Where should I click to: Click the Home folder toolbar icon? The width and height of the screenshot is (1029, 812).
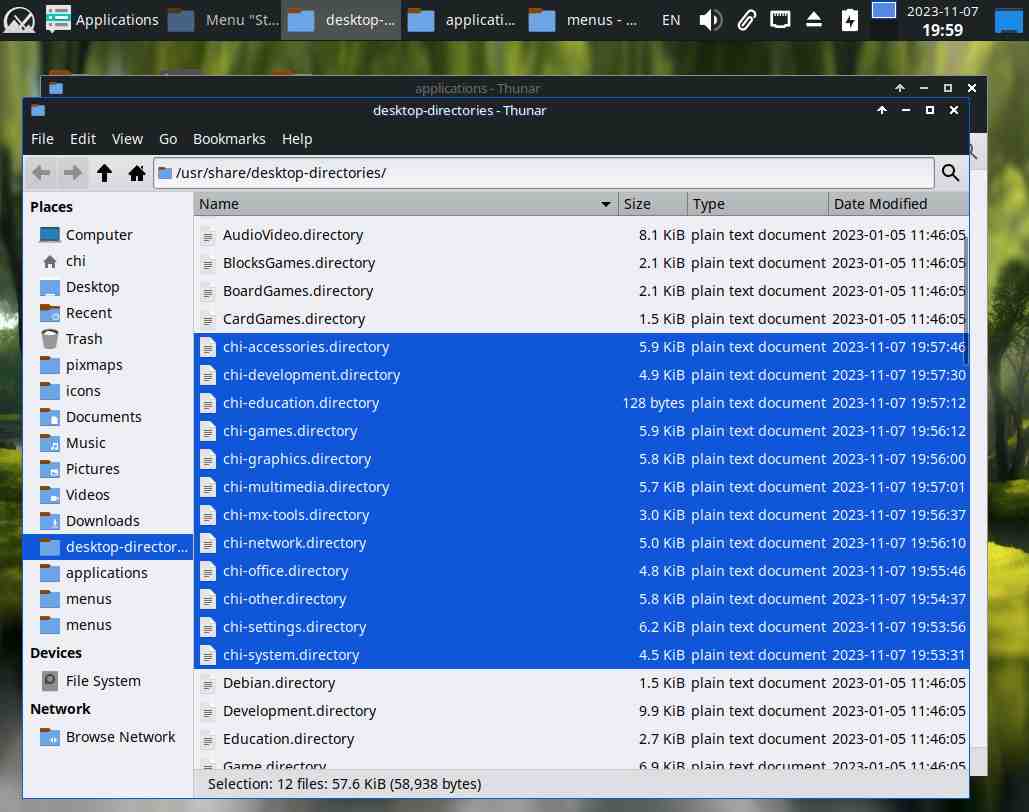tap(137, 173)
